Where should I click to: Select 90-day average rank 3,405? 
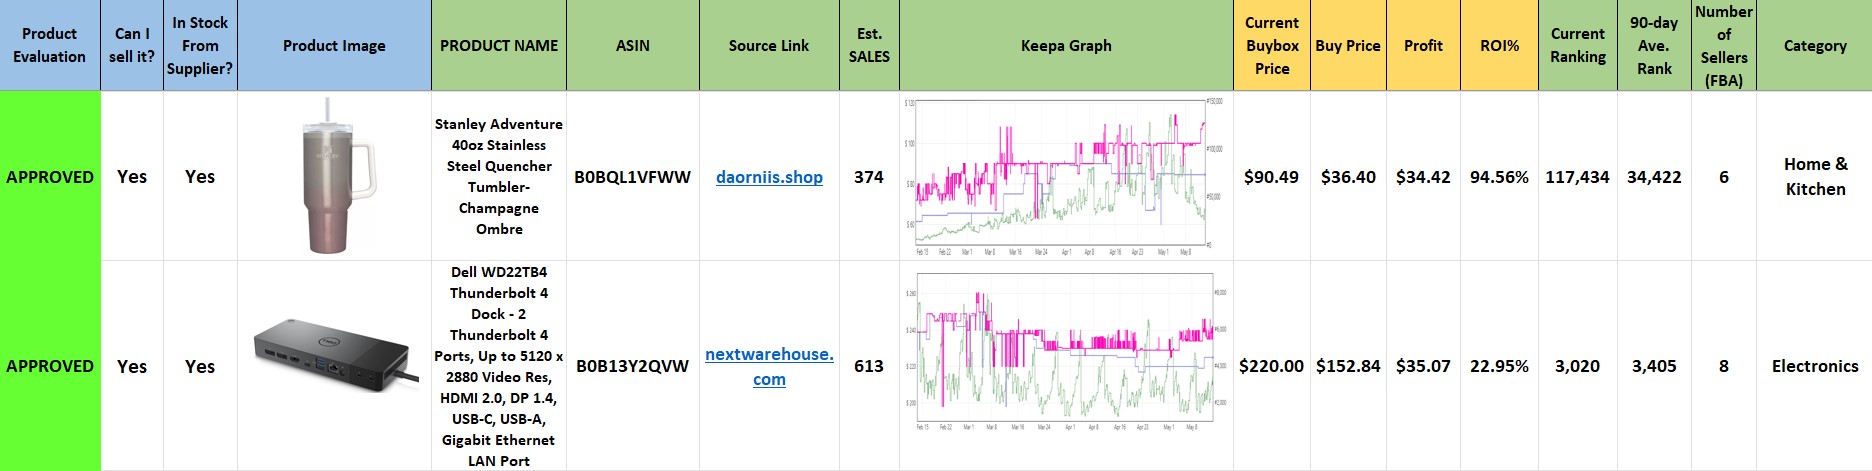pos(1654,366)
